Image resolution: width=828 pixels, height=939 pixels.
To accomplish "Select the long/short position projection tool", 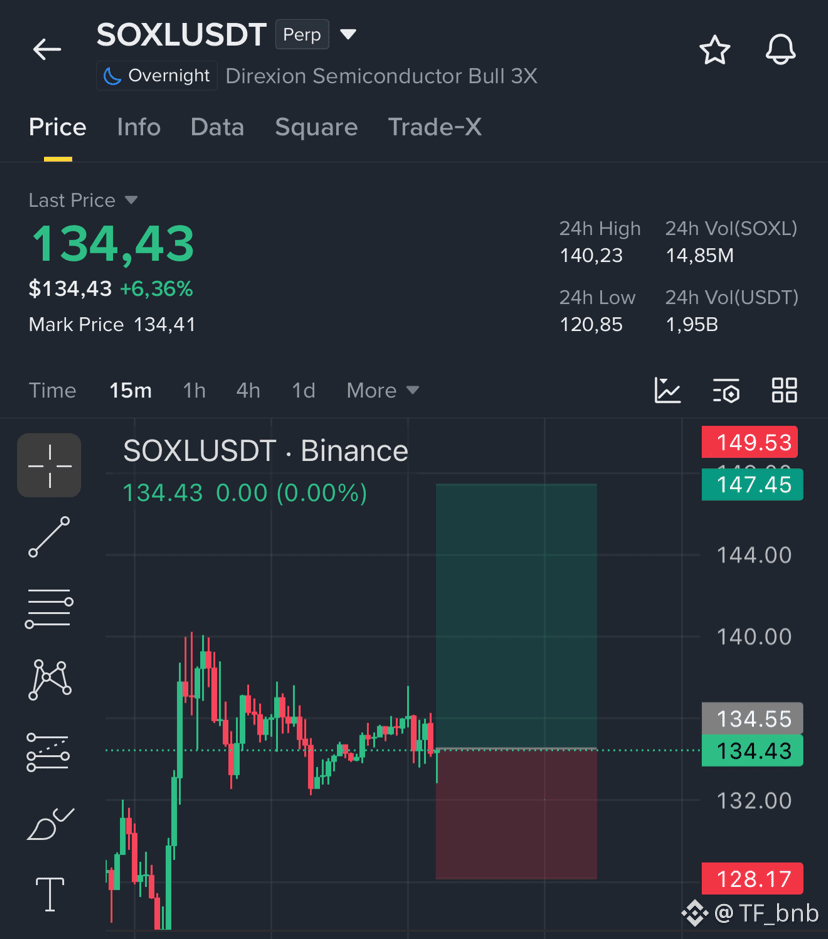I will 48,752.
